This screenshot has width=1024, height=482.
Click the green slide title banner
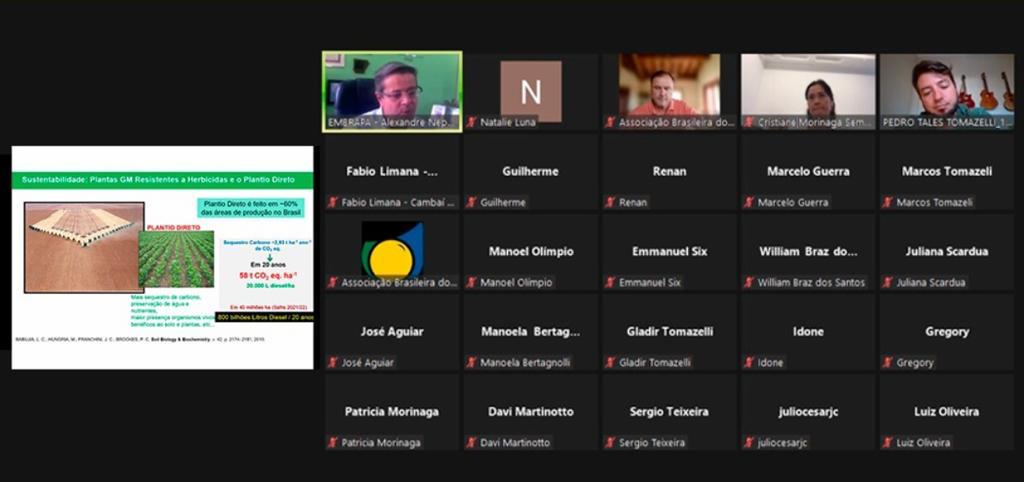coord(162,180)
